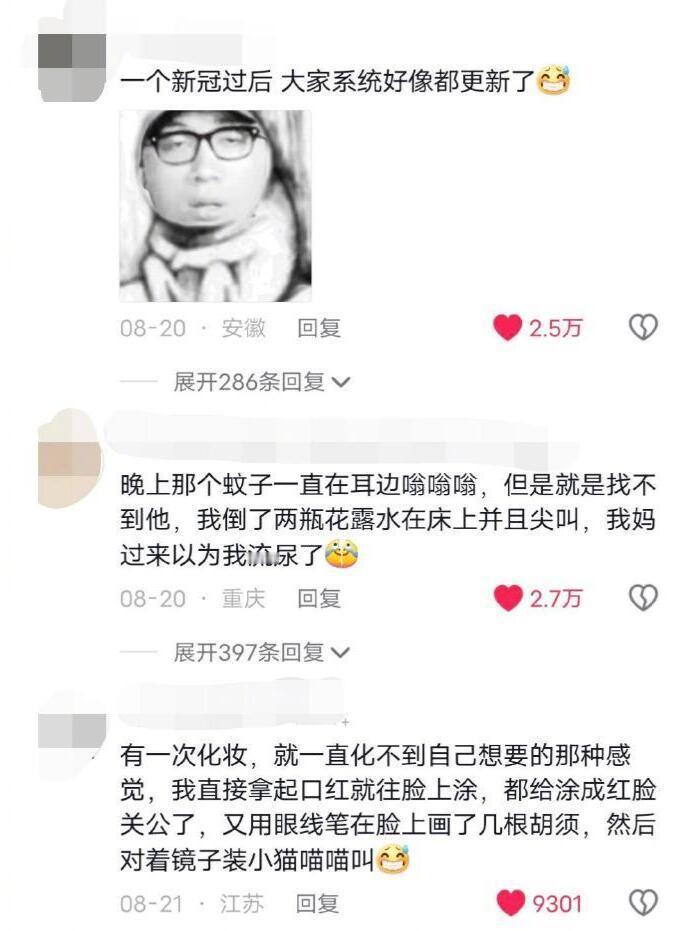Reply to the Jiangsu makeup comment
Viewport: 698px width, 931px height.
pyautogui.click(x=318, y=904)
